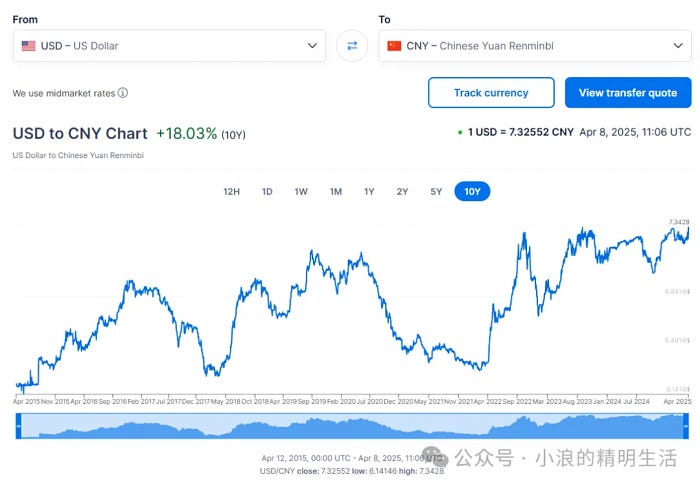Click the Track currency button
Viewport: 700px width, 486px height.
pyautogui.click(x=491, y=92)
